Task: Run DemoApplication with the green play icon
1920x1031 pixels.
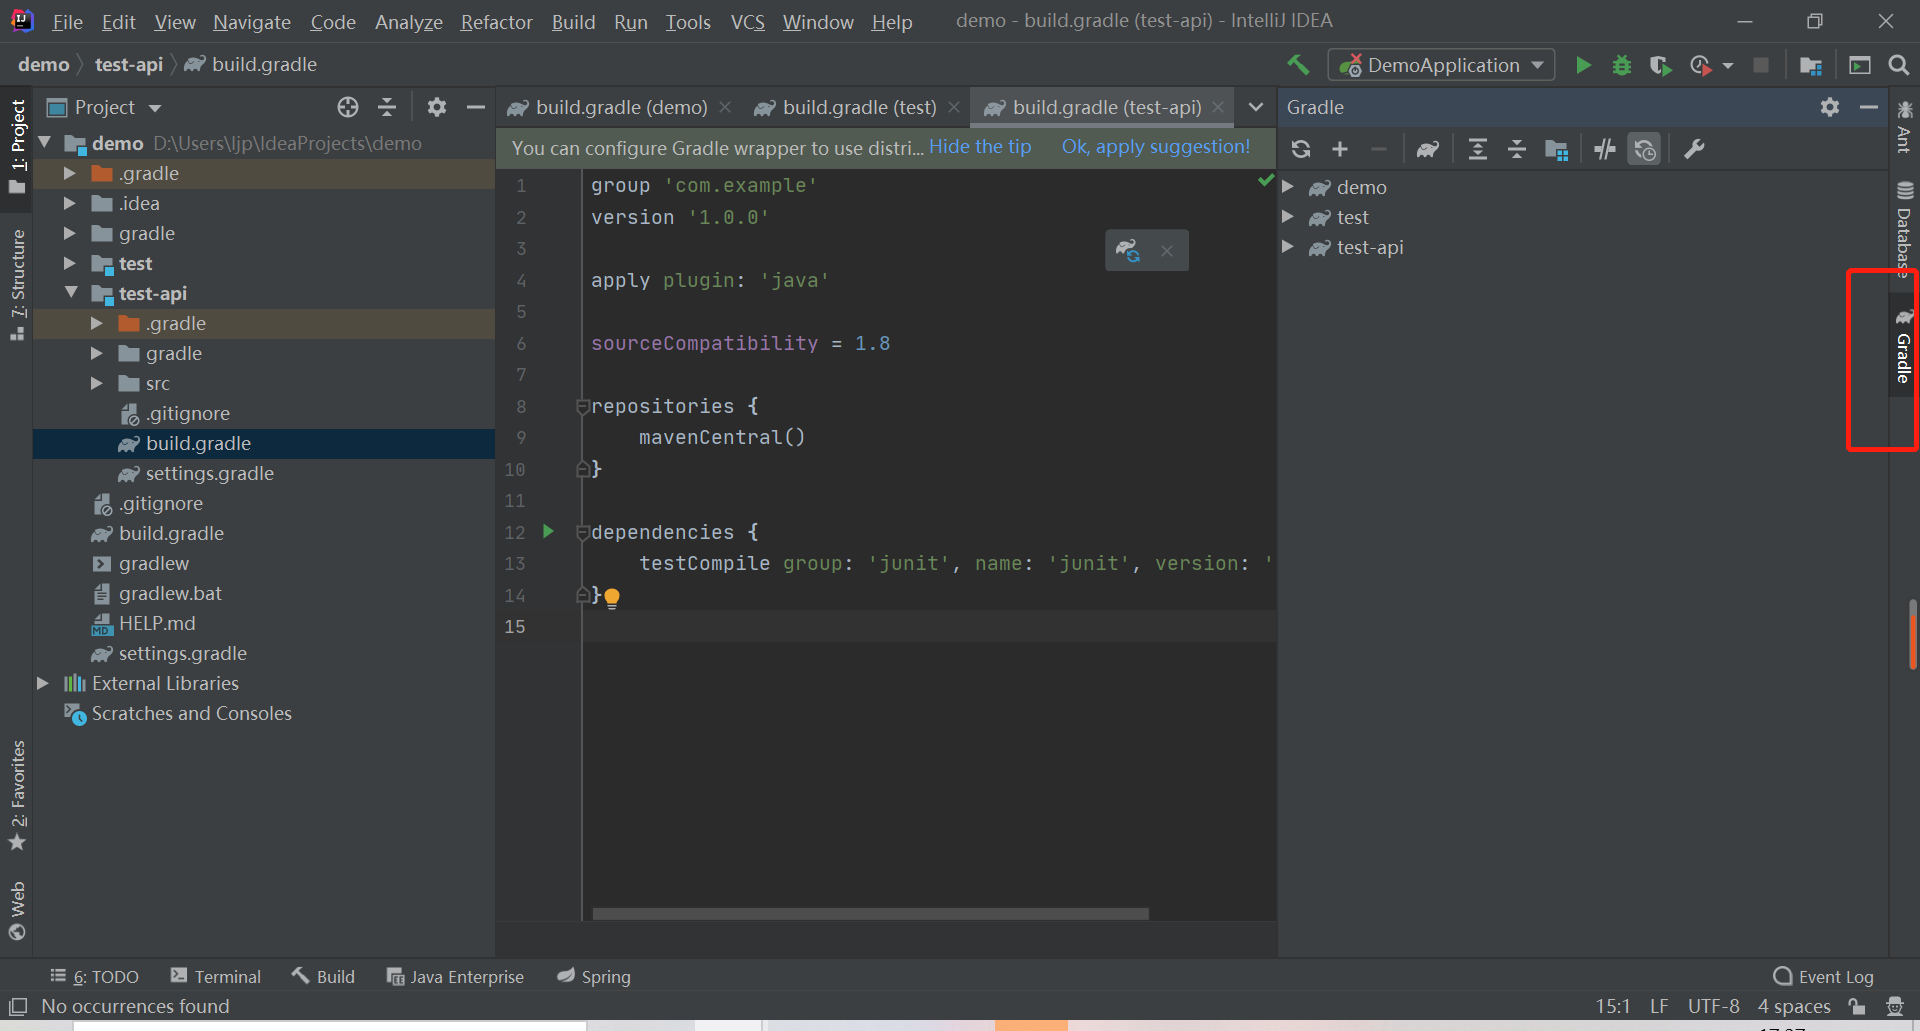Action: (1583, 64)
